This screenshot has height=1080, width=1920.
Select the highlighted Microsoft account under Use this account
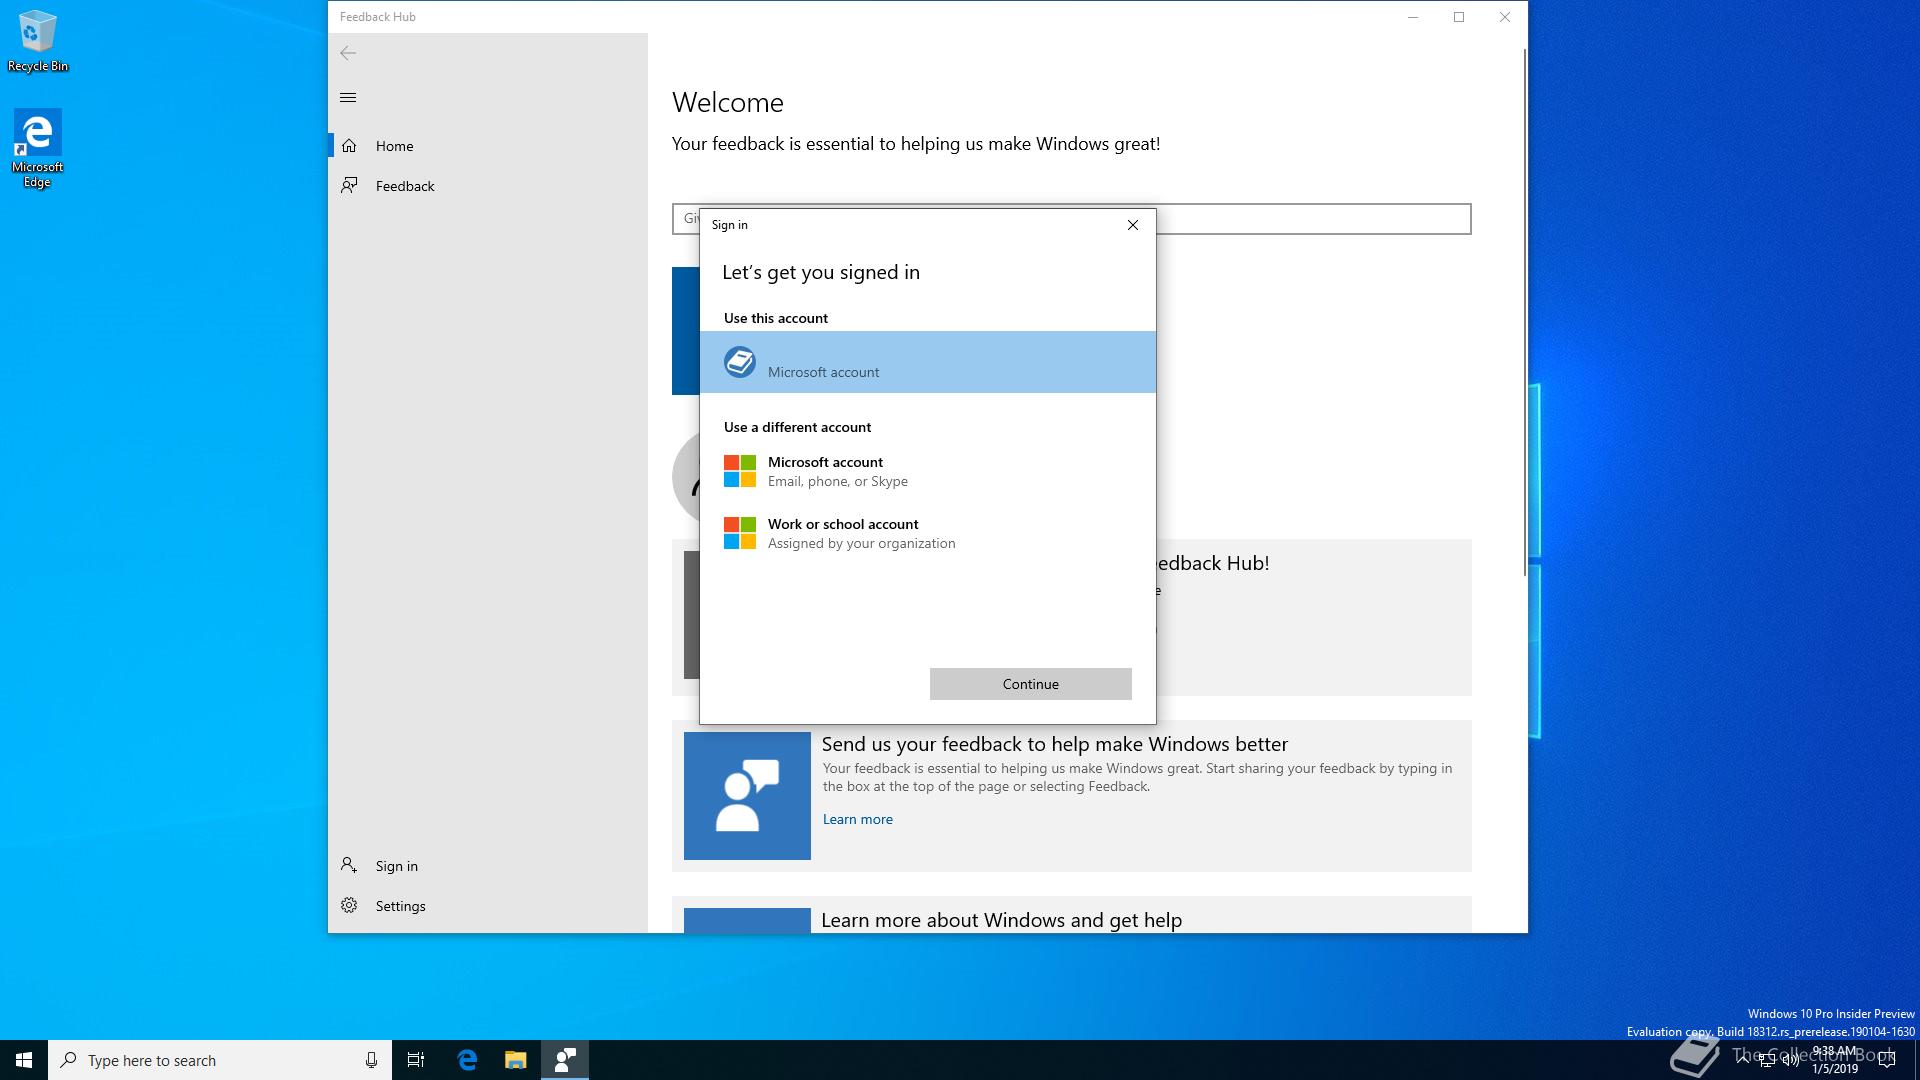coord(927,362)
